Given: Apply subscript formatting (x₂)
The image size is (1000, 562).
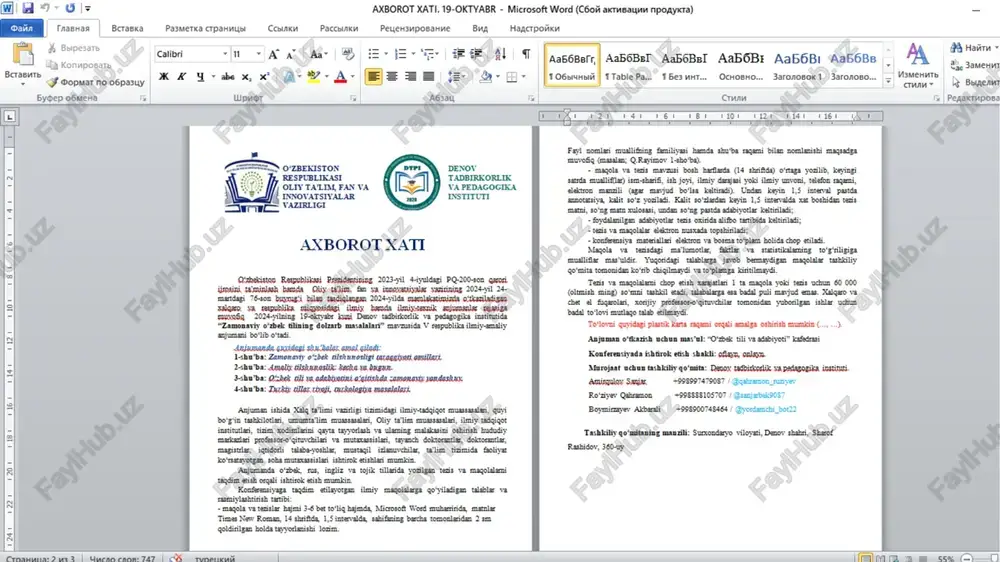Looking at the screenshot, I should (x=246, y=77).
